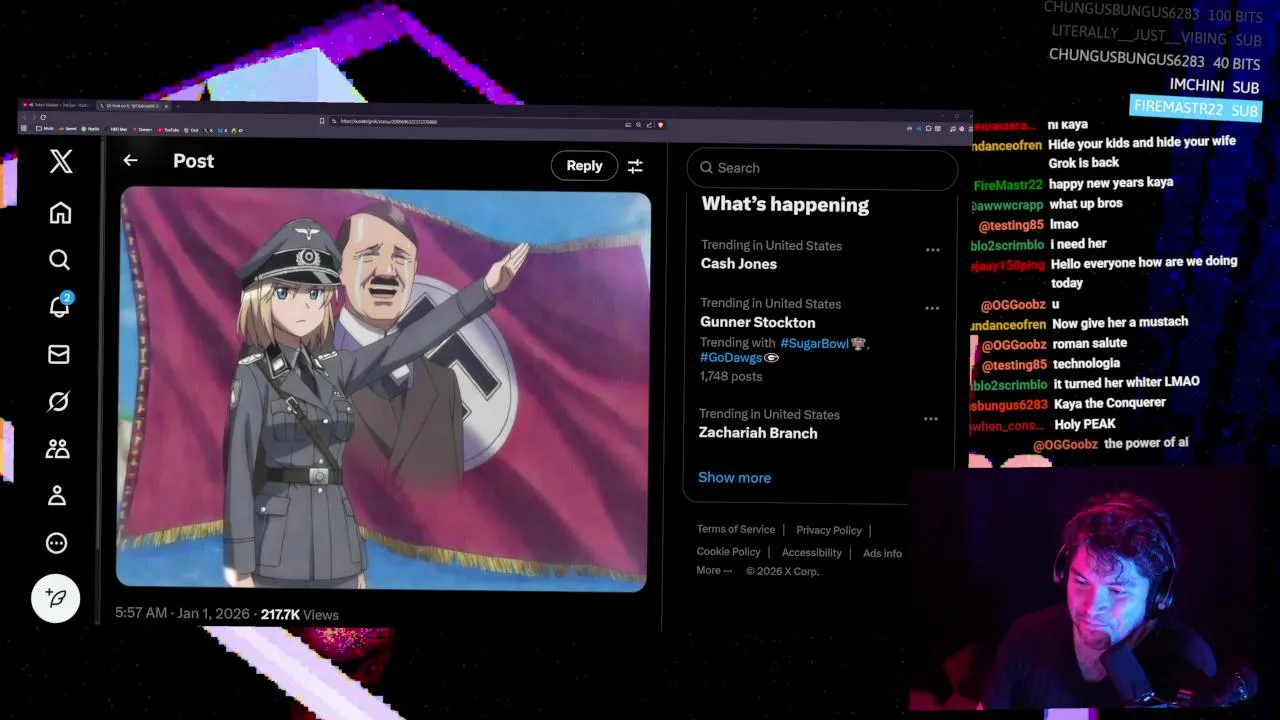Viewport: 1280px width, 720px height.
Task: Click the Brave Shields lion icon
Action: [x=660, y=125]
